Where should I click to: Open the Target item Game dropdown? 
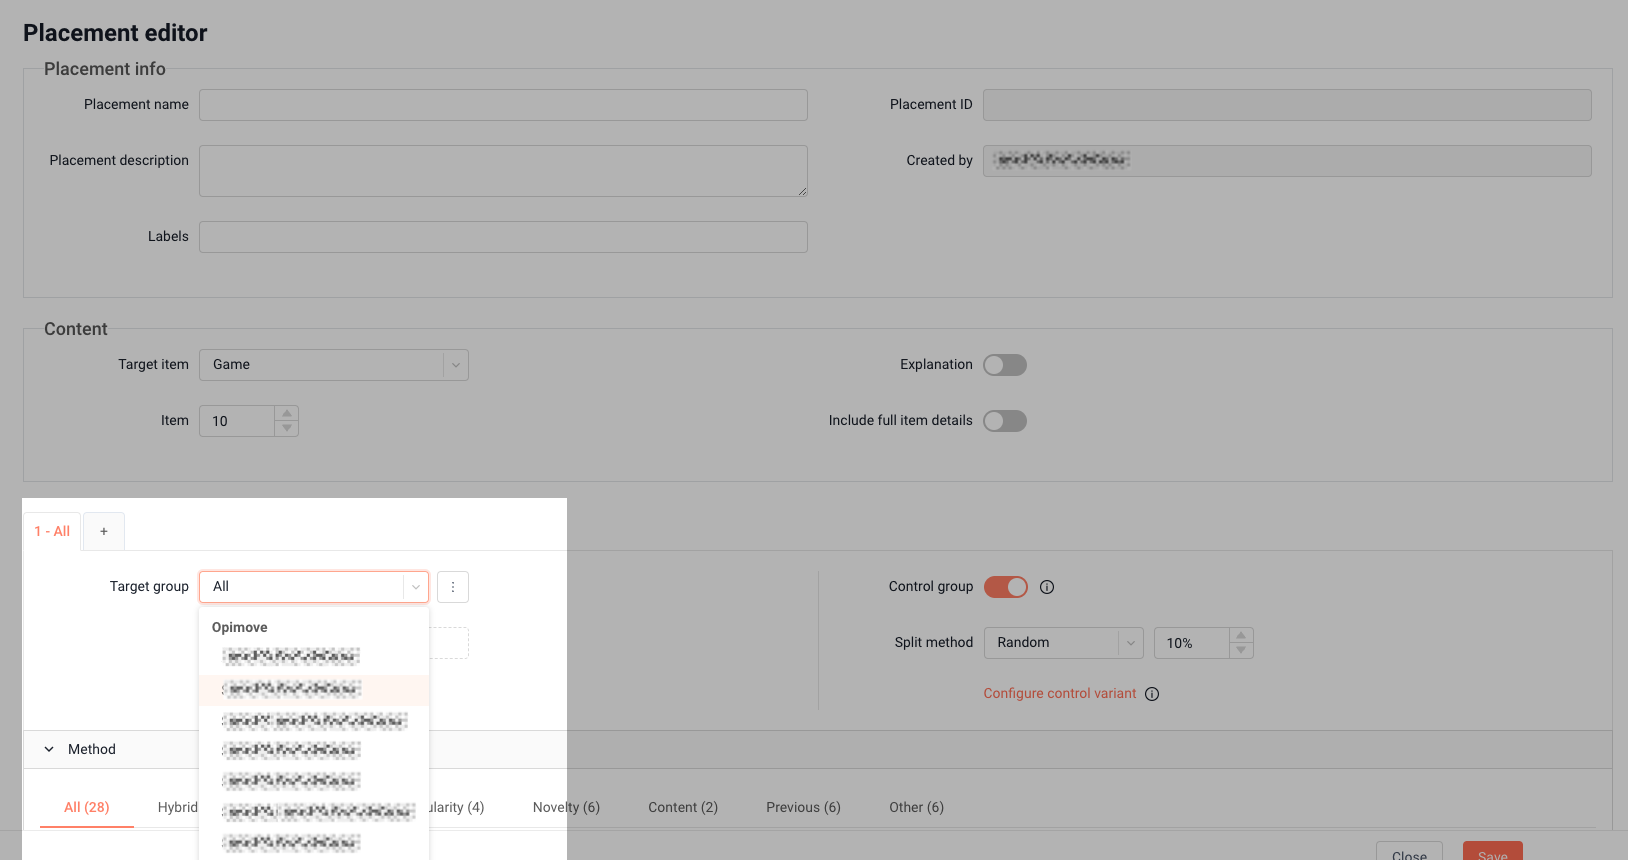click(334, 365)
